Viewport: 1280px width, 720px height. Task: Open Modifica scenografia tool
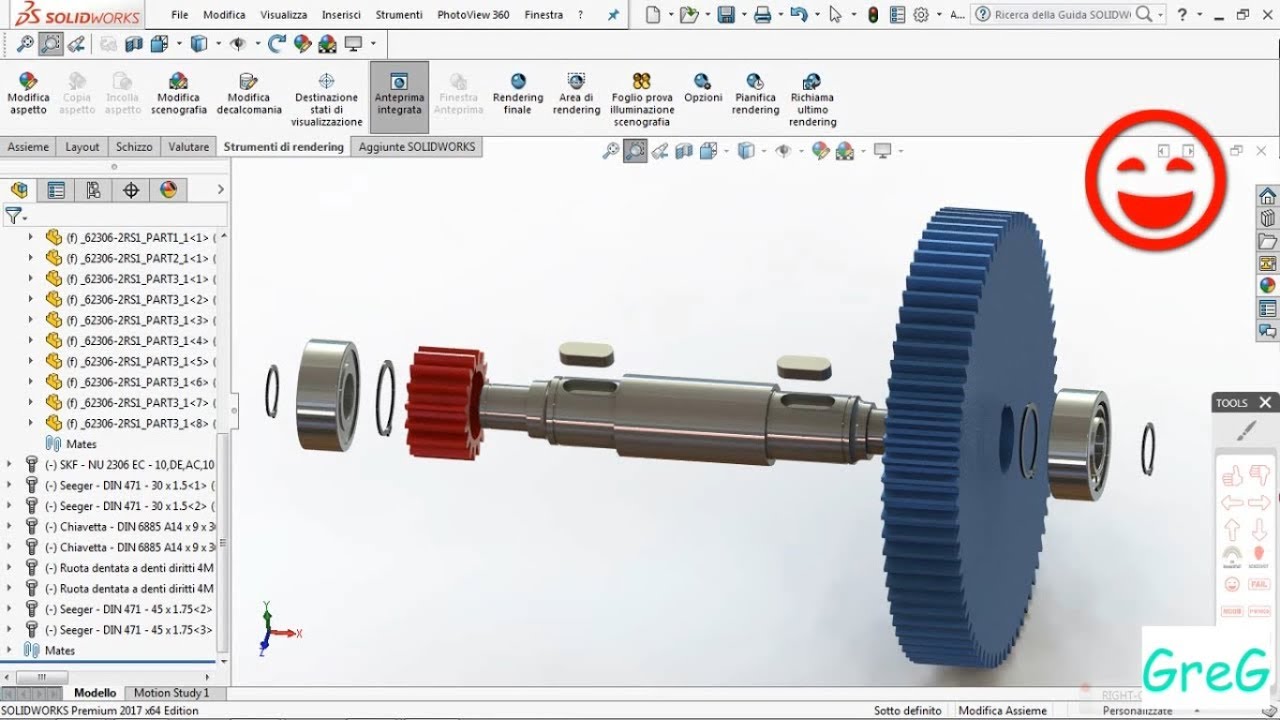pos(179,94)
